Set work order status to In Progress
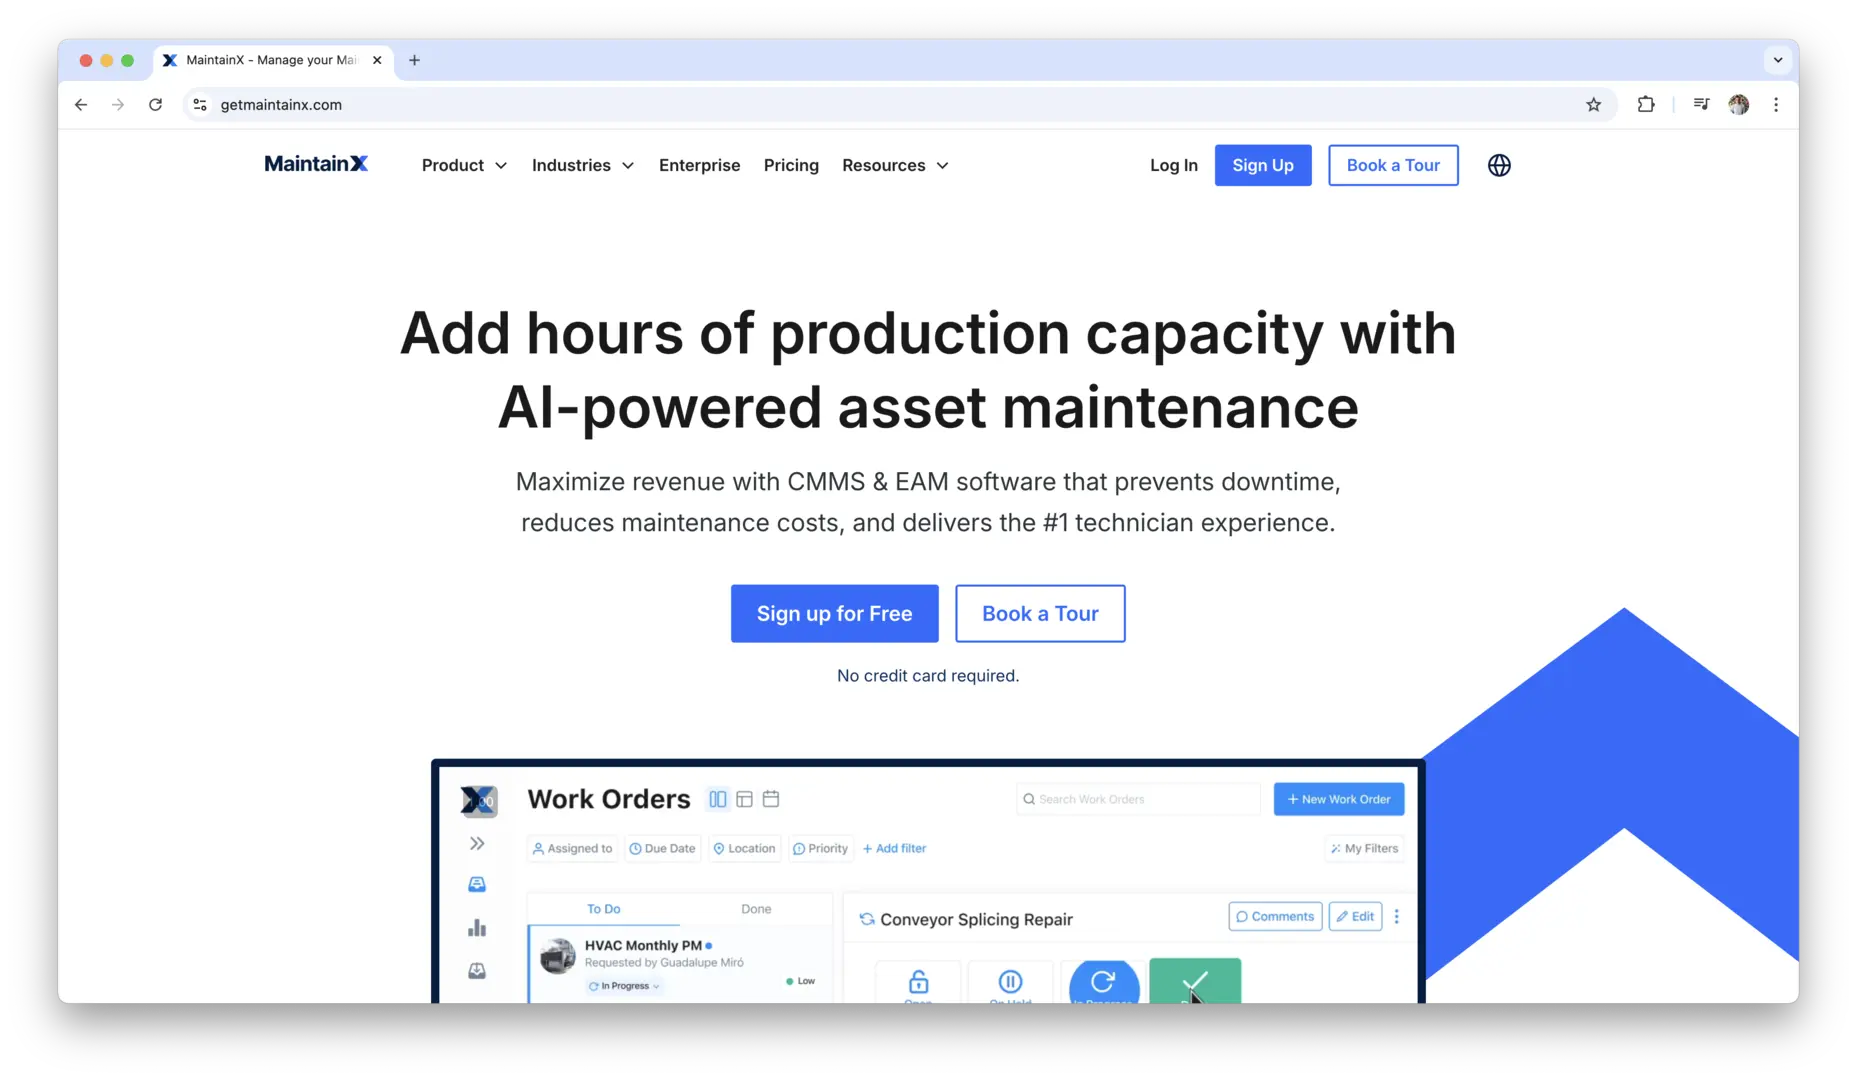Screen dimensions: 1857x1080 pos(1103,982)
